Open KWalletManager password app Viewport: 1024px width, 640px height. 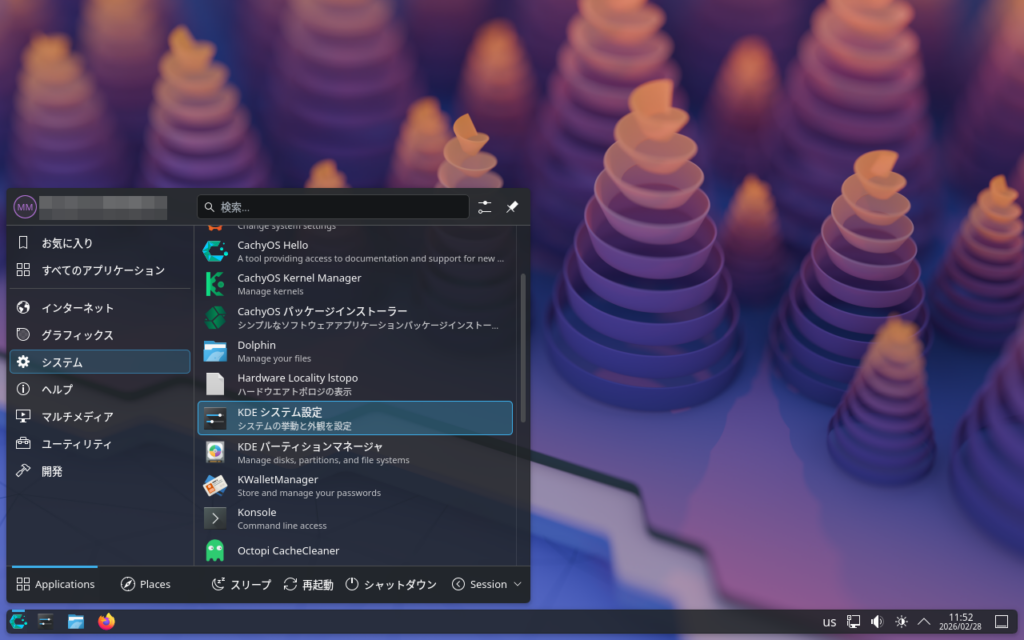tap(355, 485)
